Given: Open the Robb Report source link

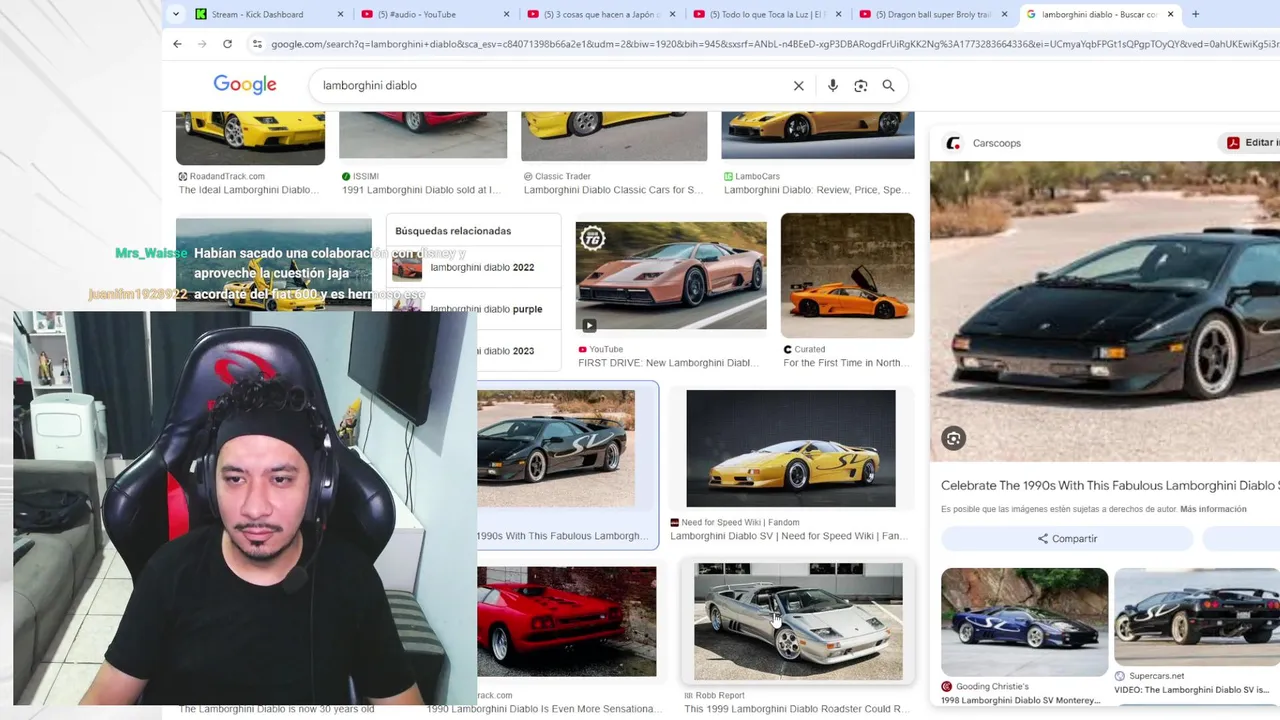Looking at the screenshot, I should point(714,695).
